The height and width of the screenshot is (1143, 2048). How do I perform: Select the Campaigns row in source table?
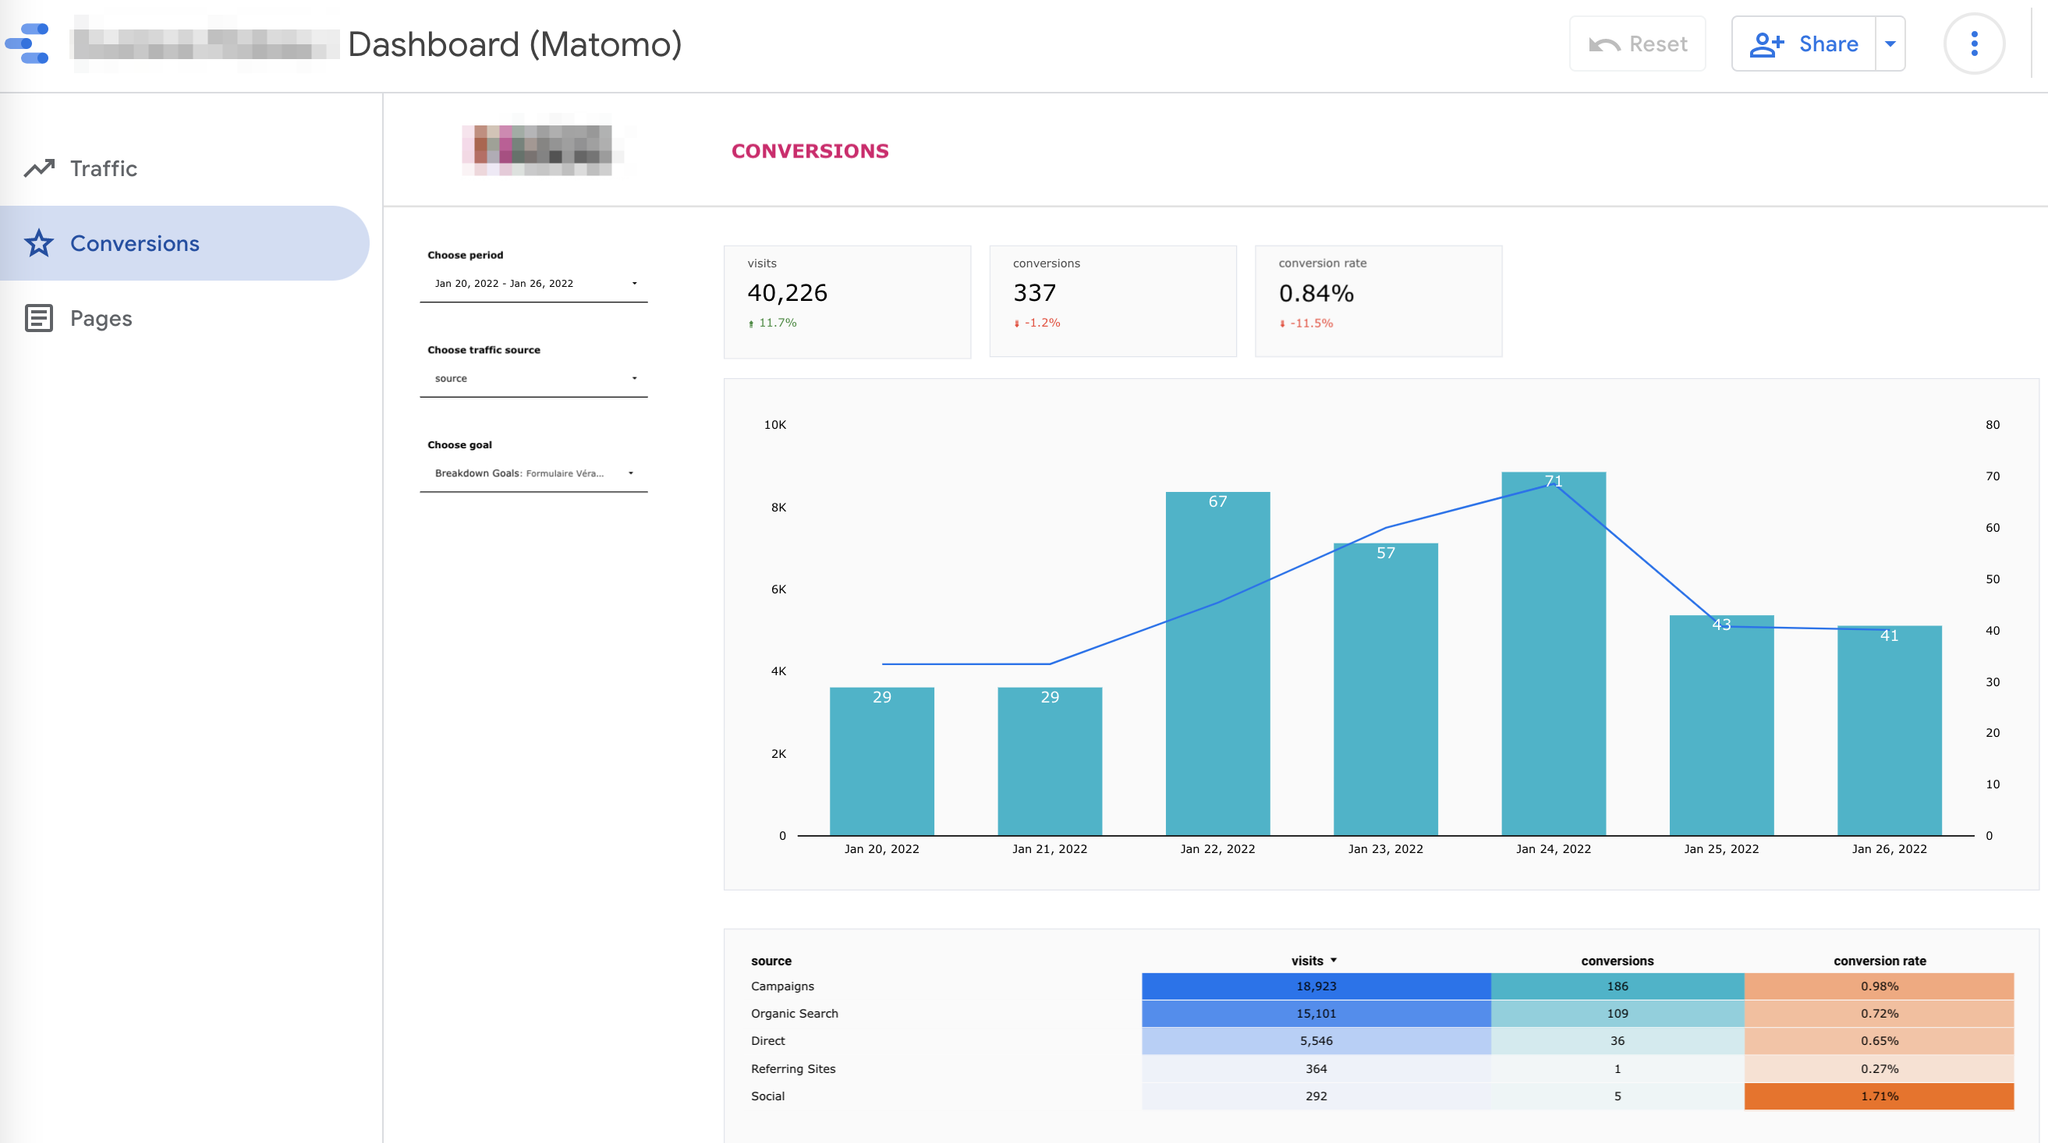782,986
